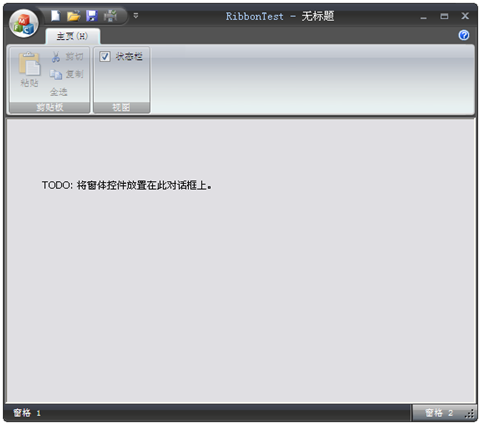Select the 主页 (H) ribbon tab
The width and height of the screenshot is (481, 425).
click(72, 36)
